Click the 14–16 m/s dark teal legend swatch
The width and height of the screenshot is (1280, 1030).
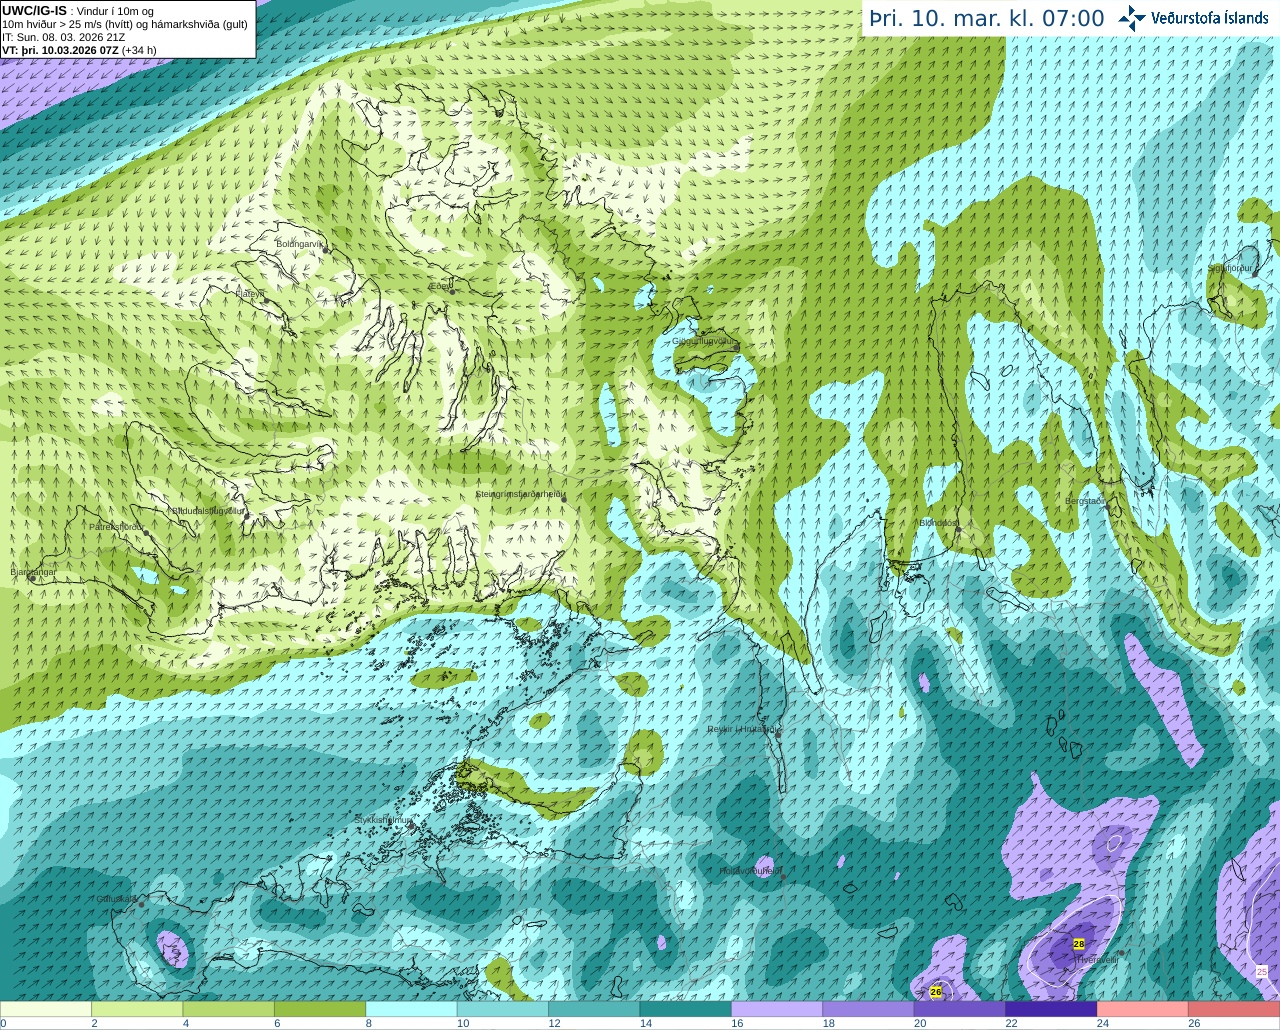(x=686, y=1009)
